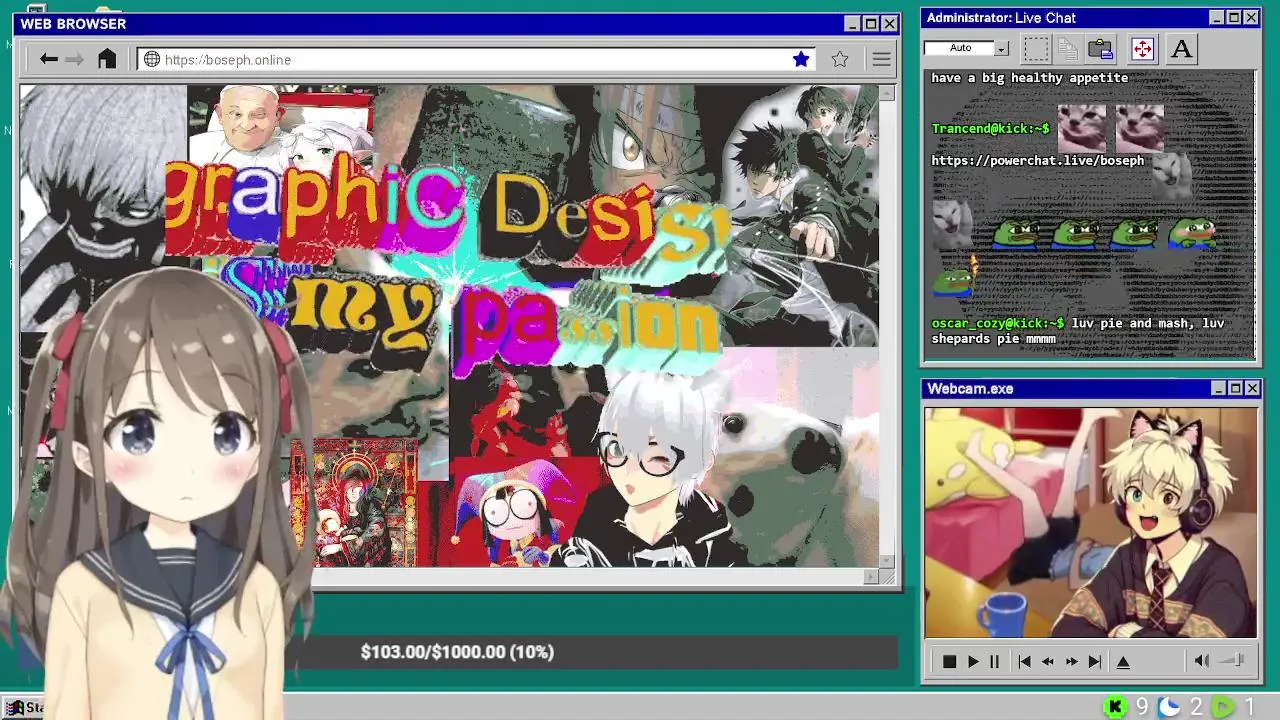
Task: Click the filled blue bookmark star
Action: pyautogui.click(x=801, y=59)
